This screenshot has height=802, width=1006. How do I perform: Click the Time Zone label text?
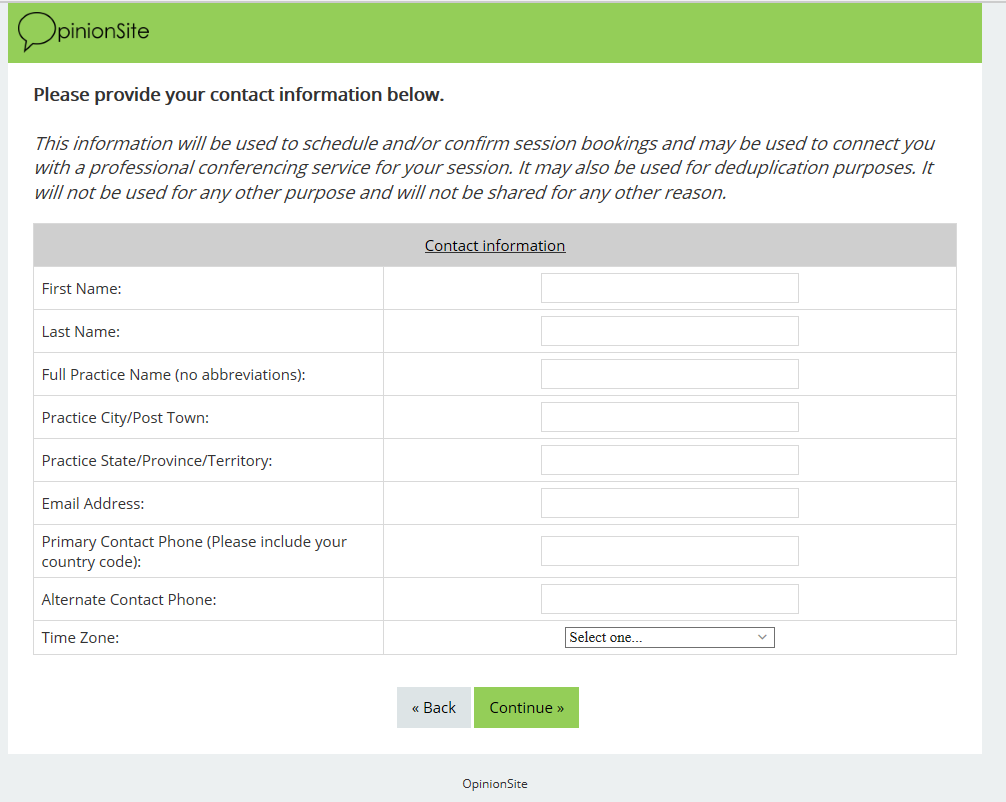click(80, 638)
